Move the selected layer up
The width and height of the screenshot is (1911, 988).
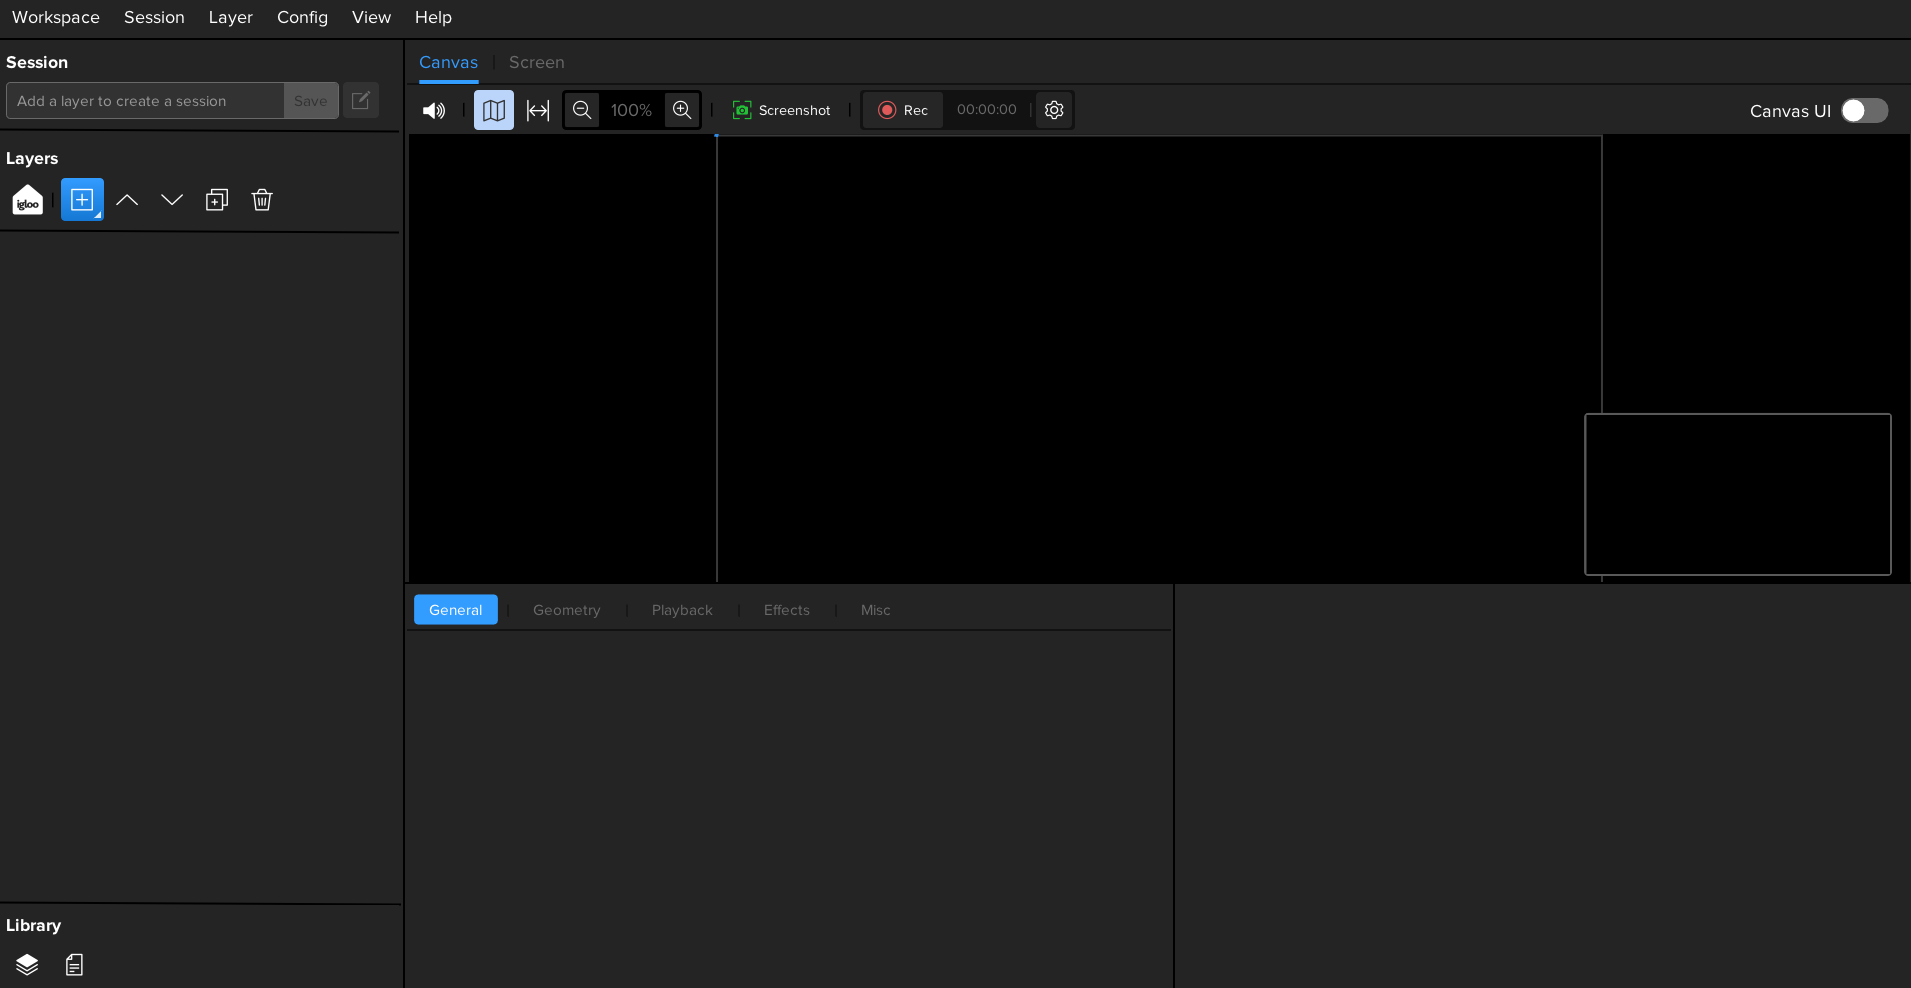127,200
